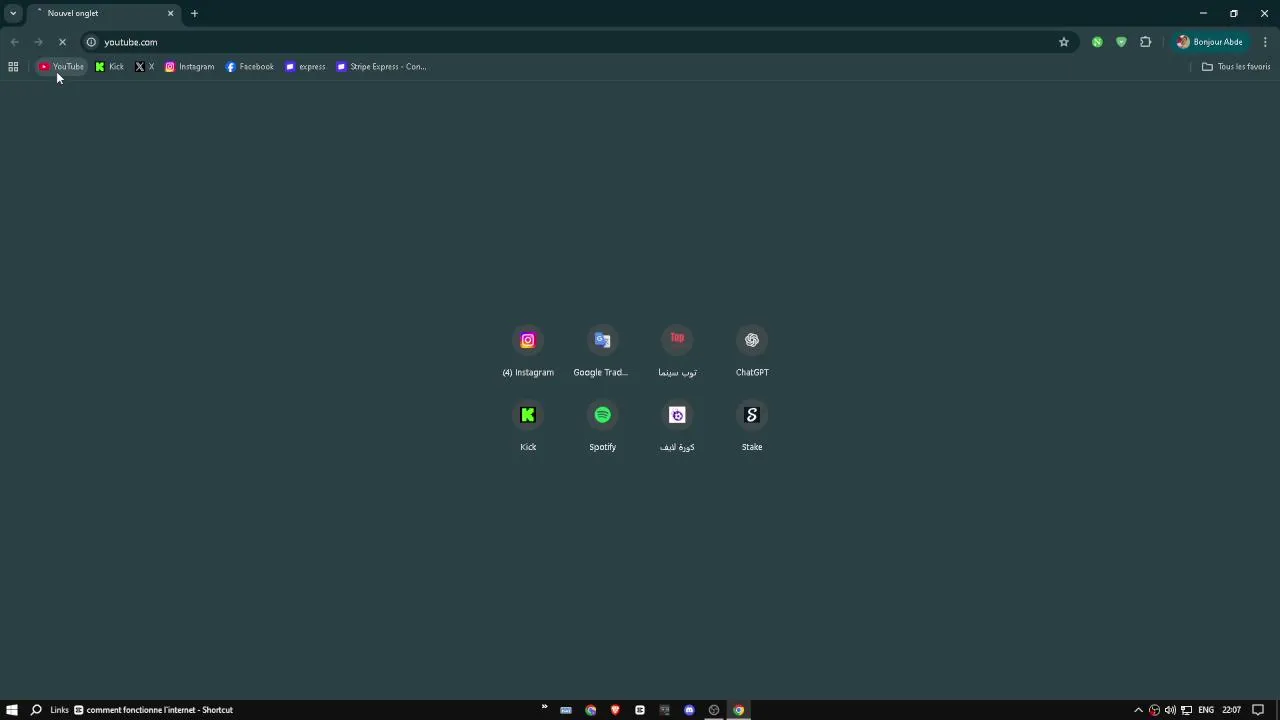Stop loading the page
The width and height of the screenshot is (1280, 720).
(x=62, y=42)
